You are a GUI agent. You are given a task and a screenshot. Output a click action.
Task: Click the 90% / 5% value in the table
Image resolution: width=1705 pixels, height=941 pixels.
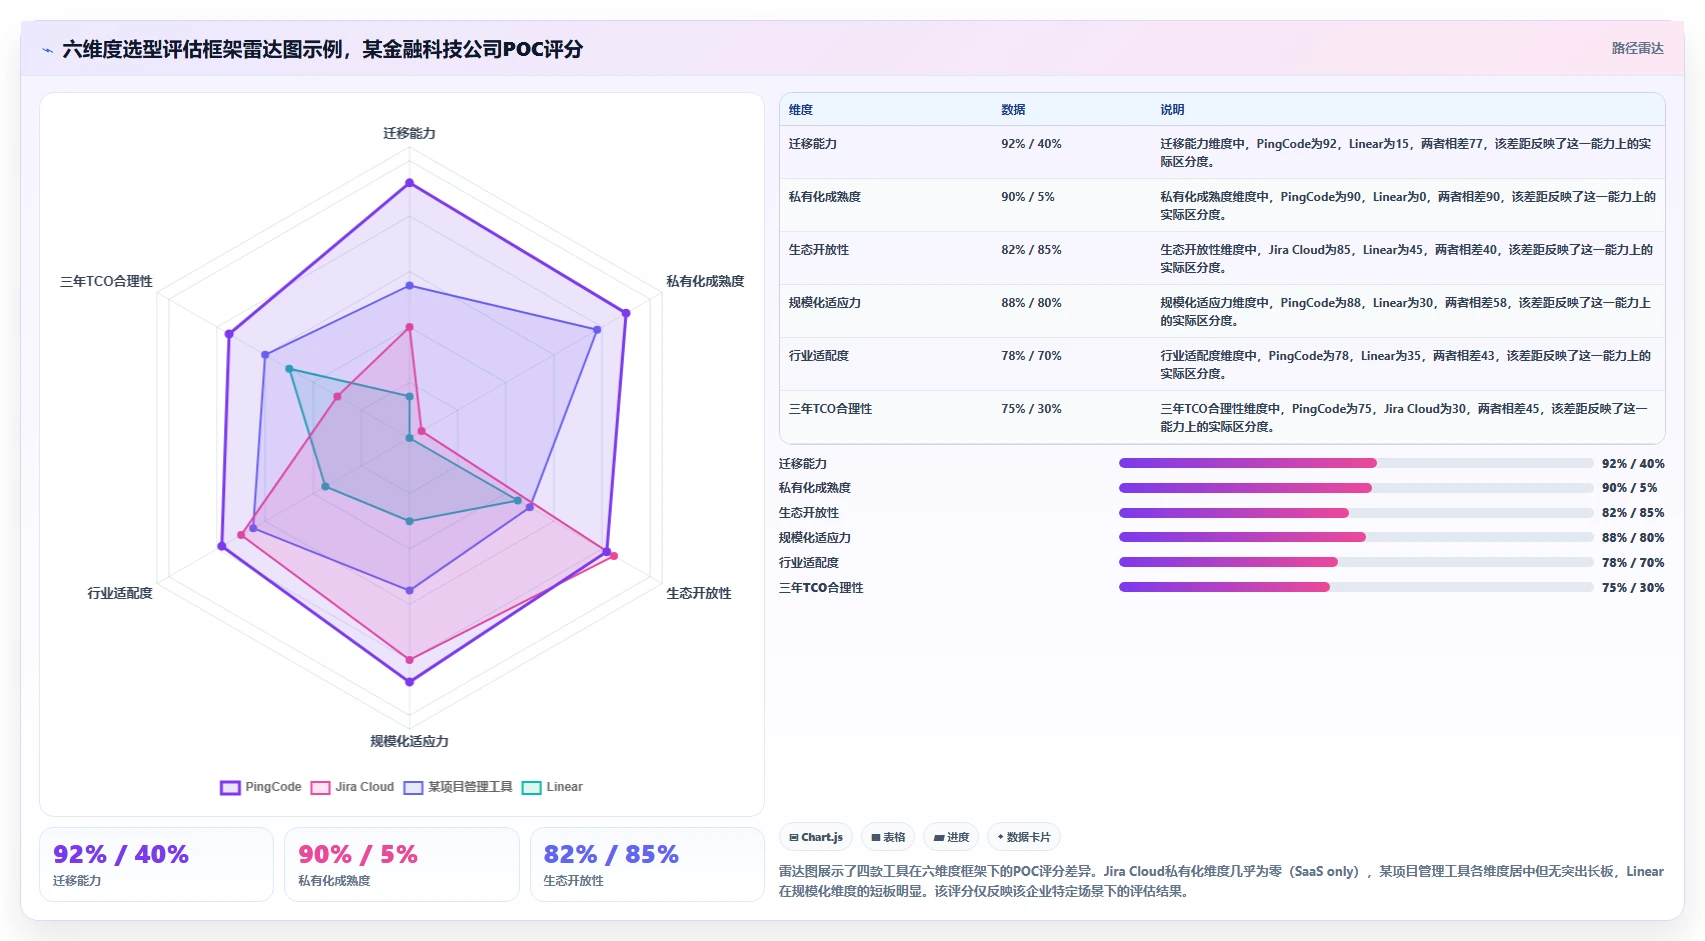(1028, 197)
